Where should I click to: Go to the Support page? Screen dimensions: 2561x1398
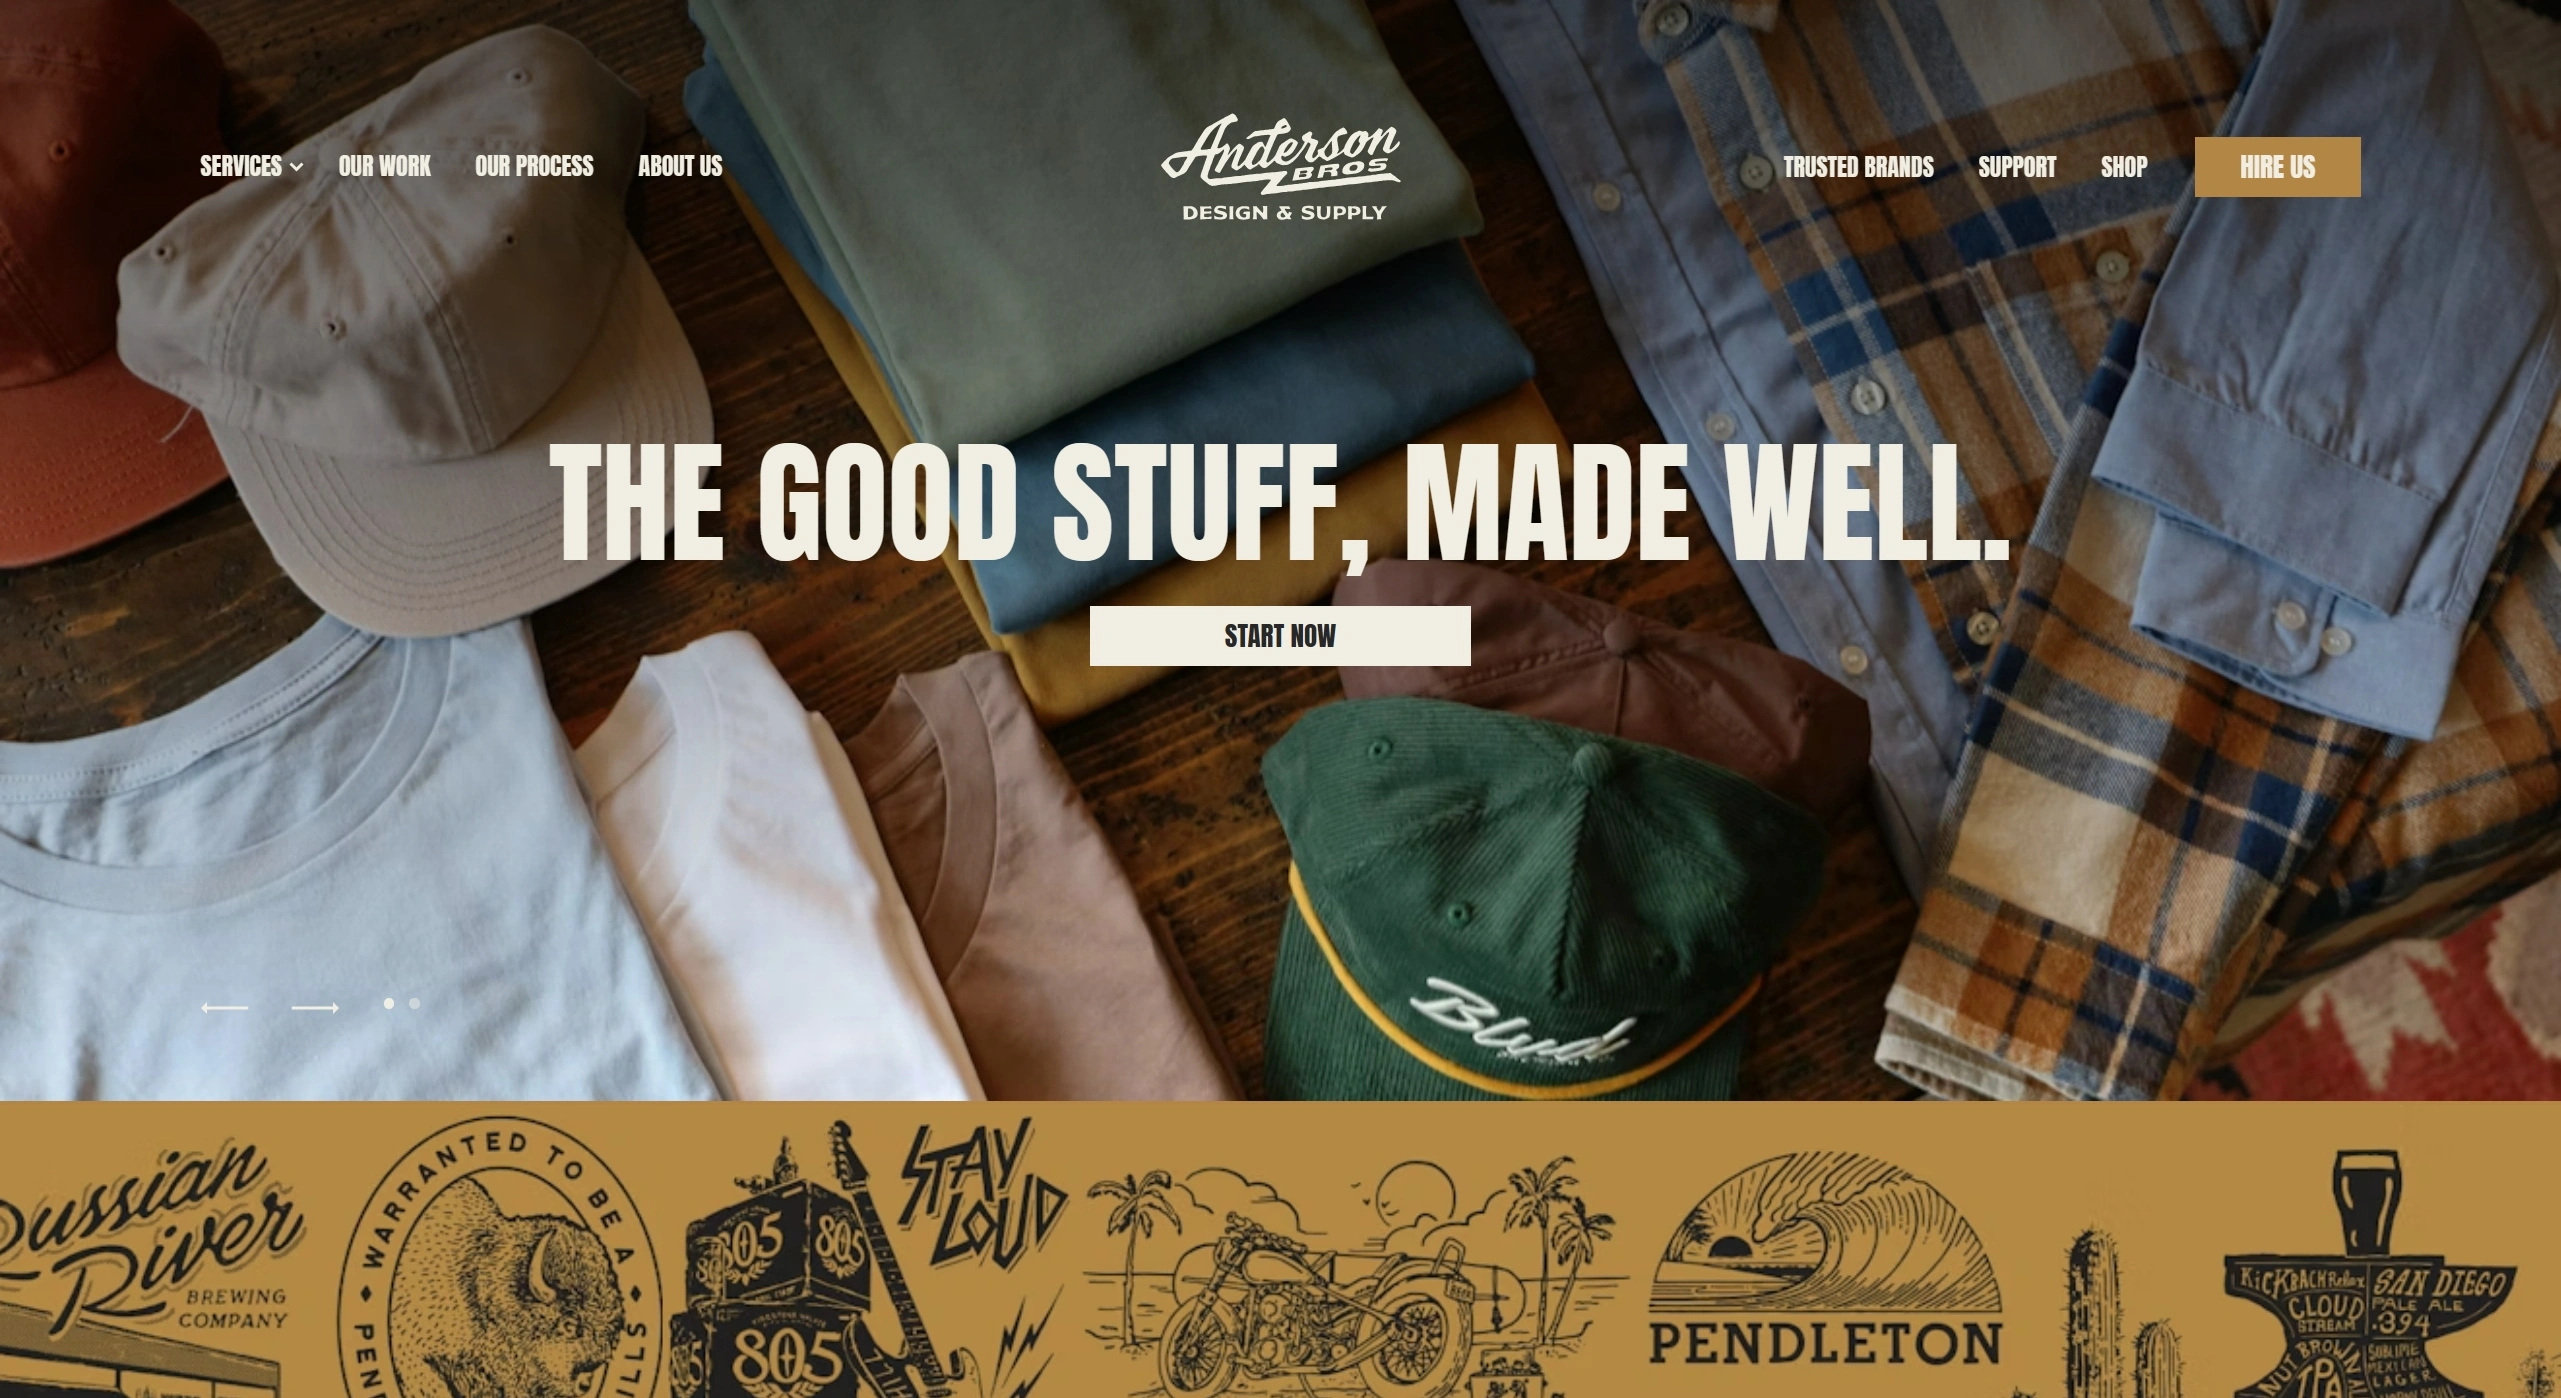[x=2017, y=167]
